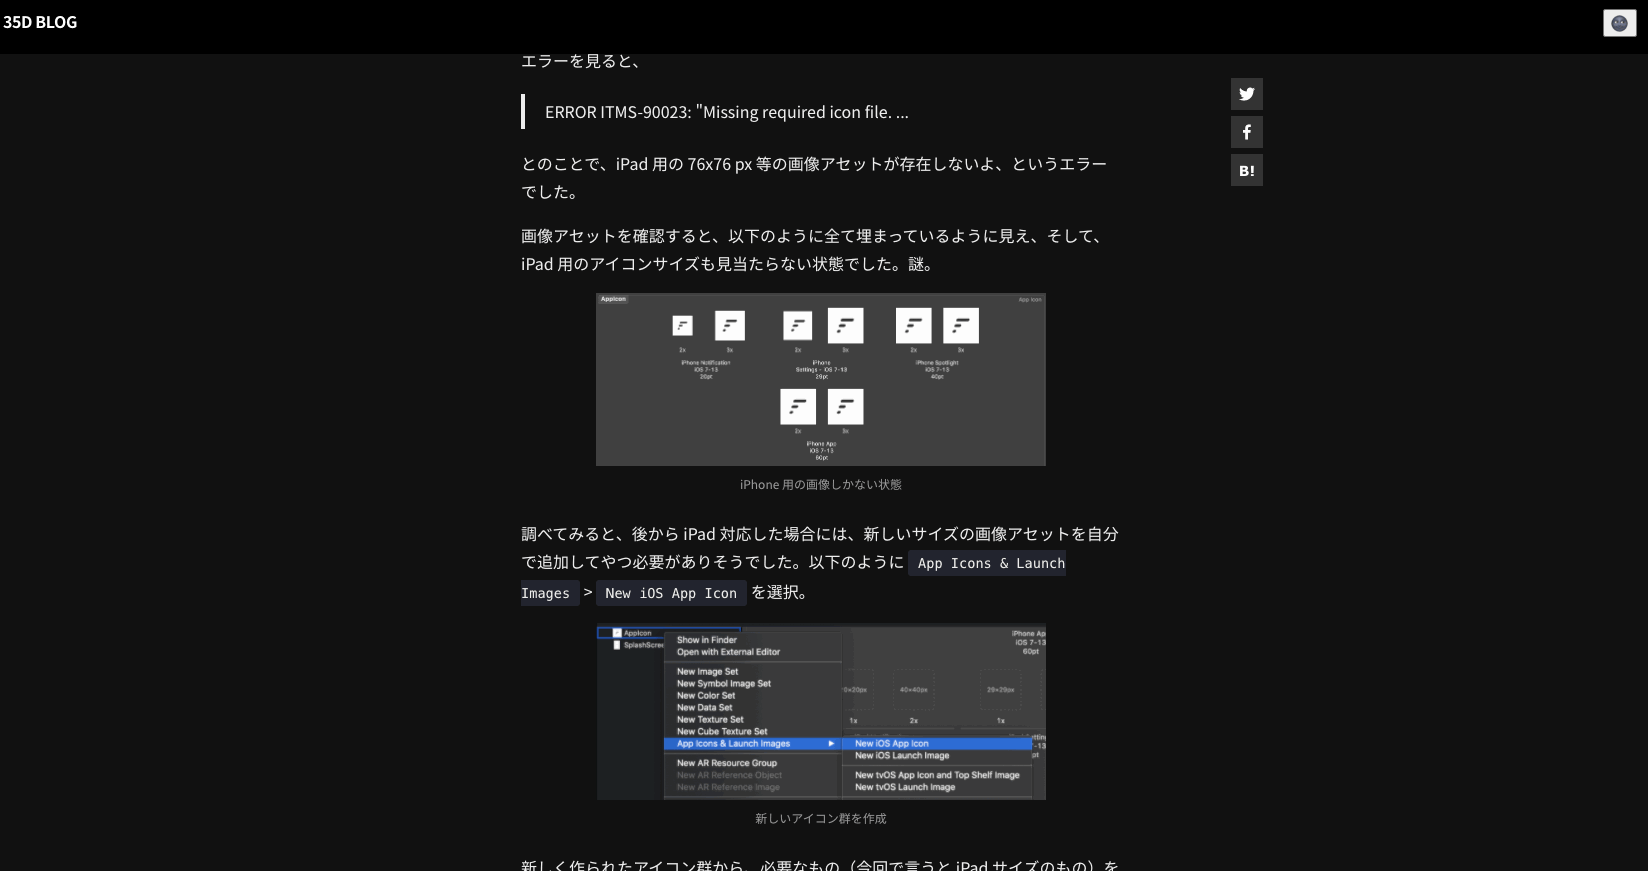Click the AppIcon label tab atop asset grid
Image resolution: width=1648 pixels, height=871 pixels.
click(613, 299)
